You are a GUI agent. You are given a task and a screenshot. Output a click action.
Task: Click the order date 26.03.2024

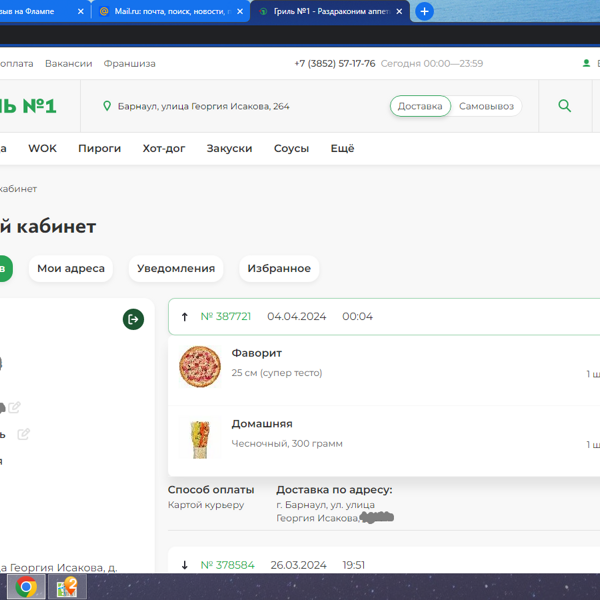coord(298,565)
